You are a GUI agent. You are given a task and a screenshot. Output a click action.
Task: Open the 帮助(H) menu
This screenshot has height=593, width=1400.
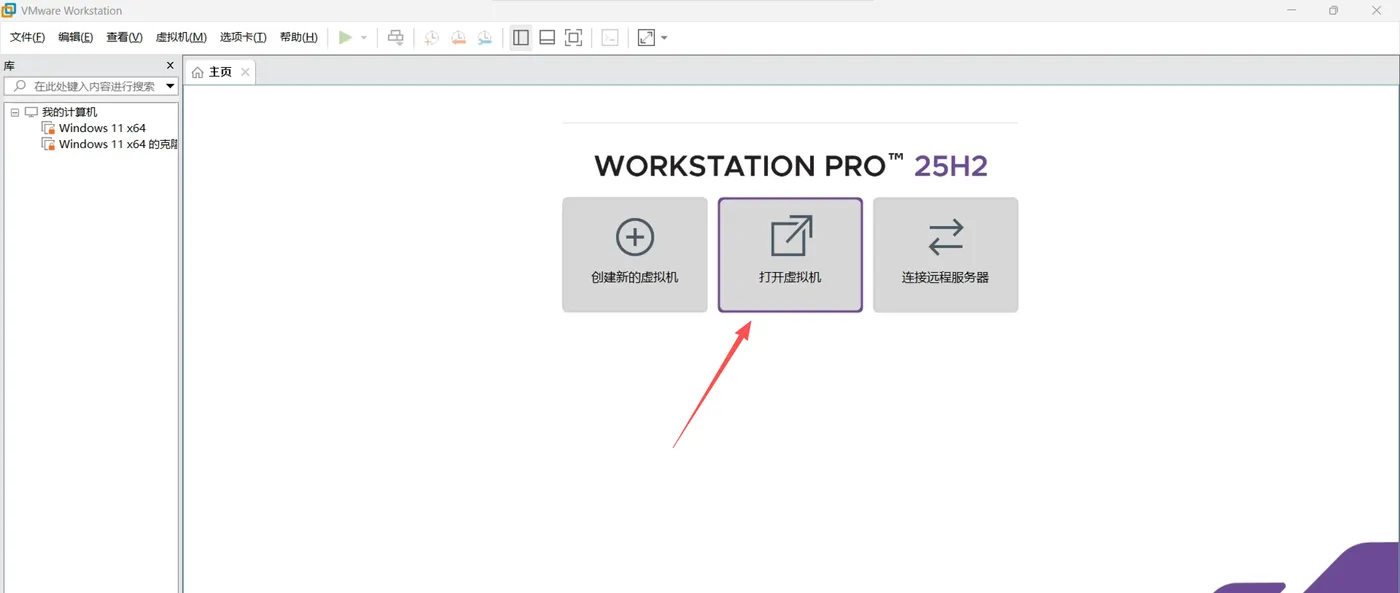[x=299, y=37]
